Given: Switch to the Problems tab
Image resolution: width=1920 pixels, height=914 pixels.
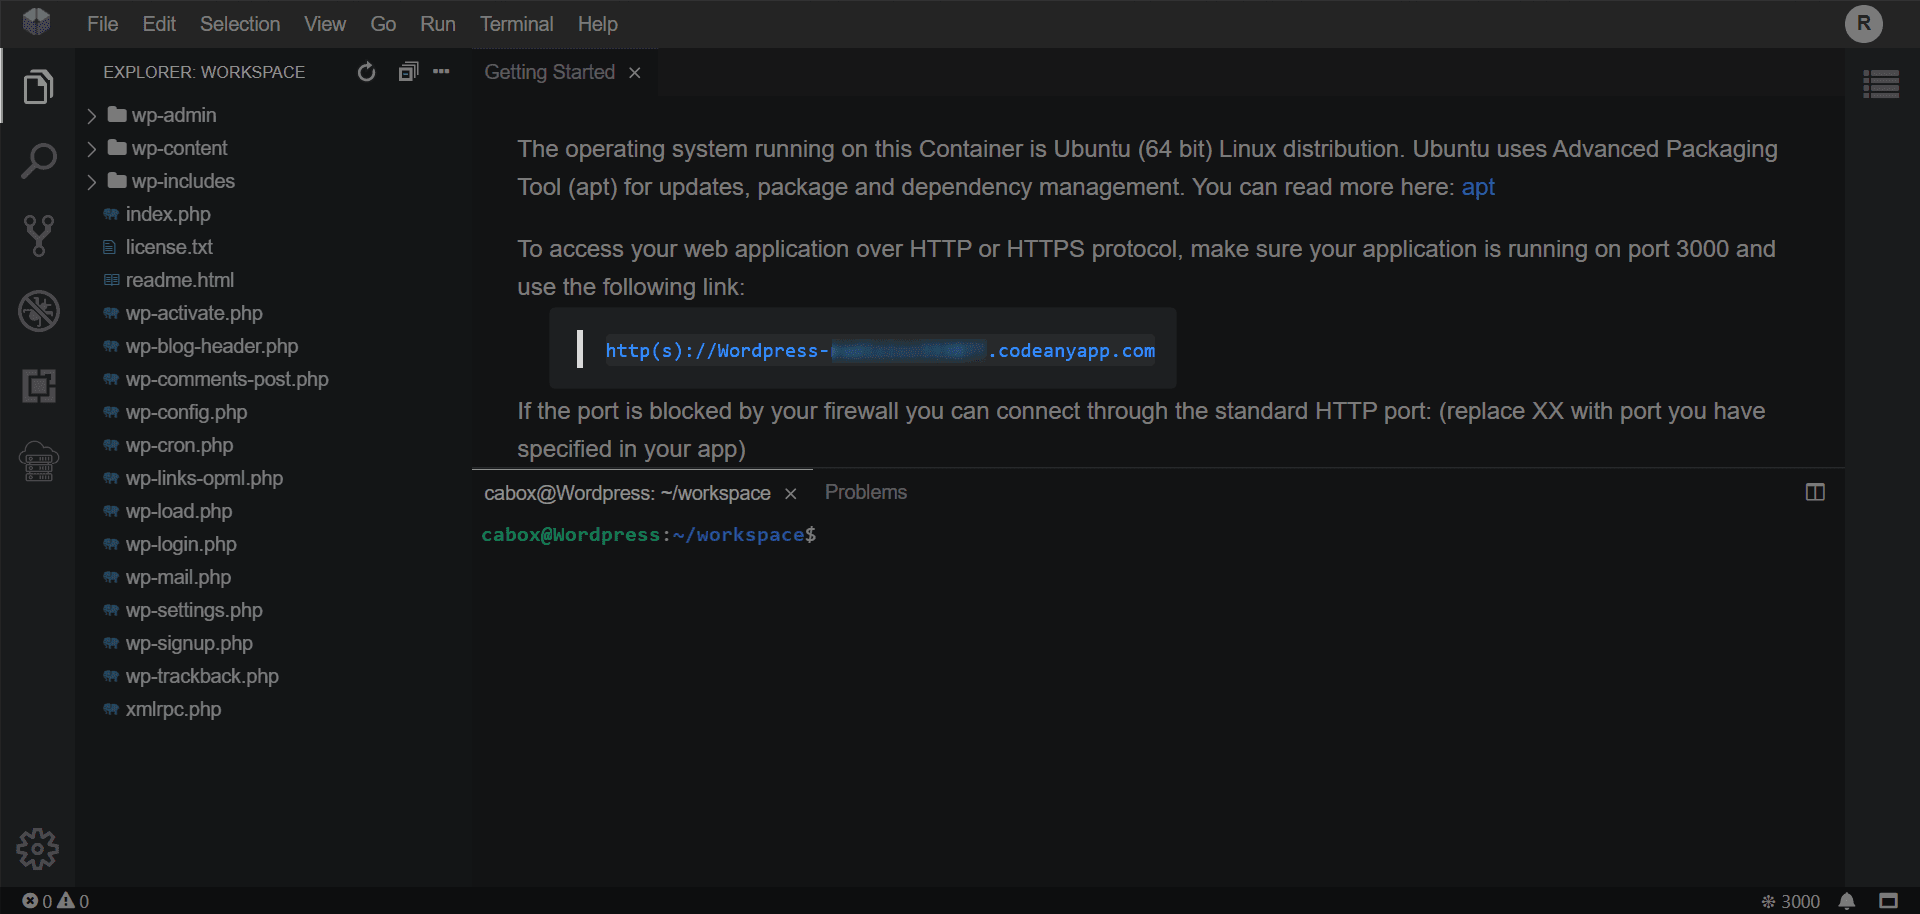Looking at the screenshot, I should click(865, 492).
